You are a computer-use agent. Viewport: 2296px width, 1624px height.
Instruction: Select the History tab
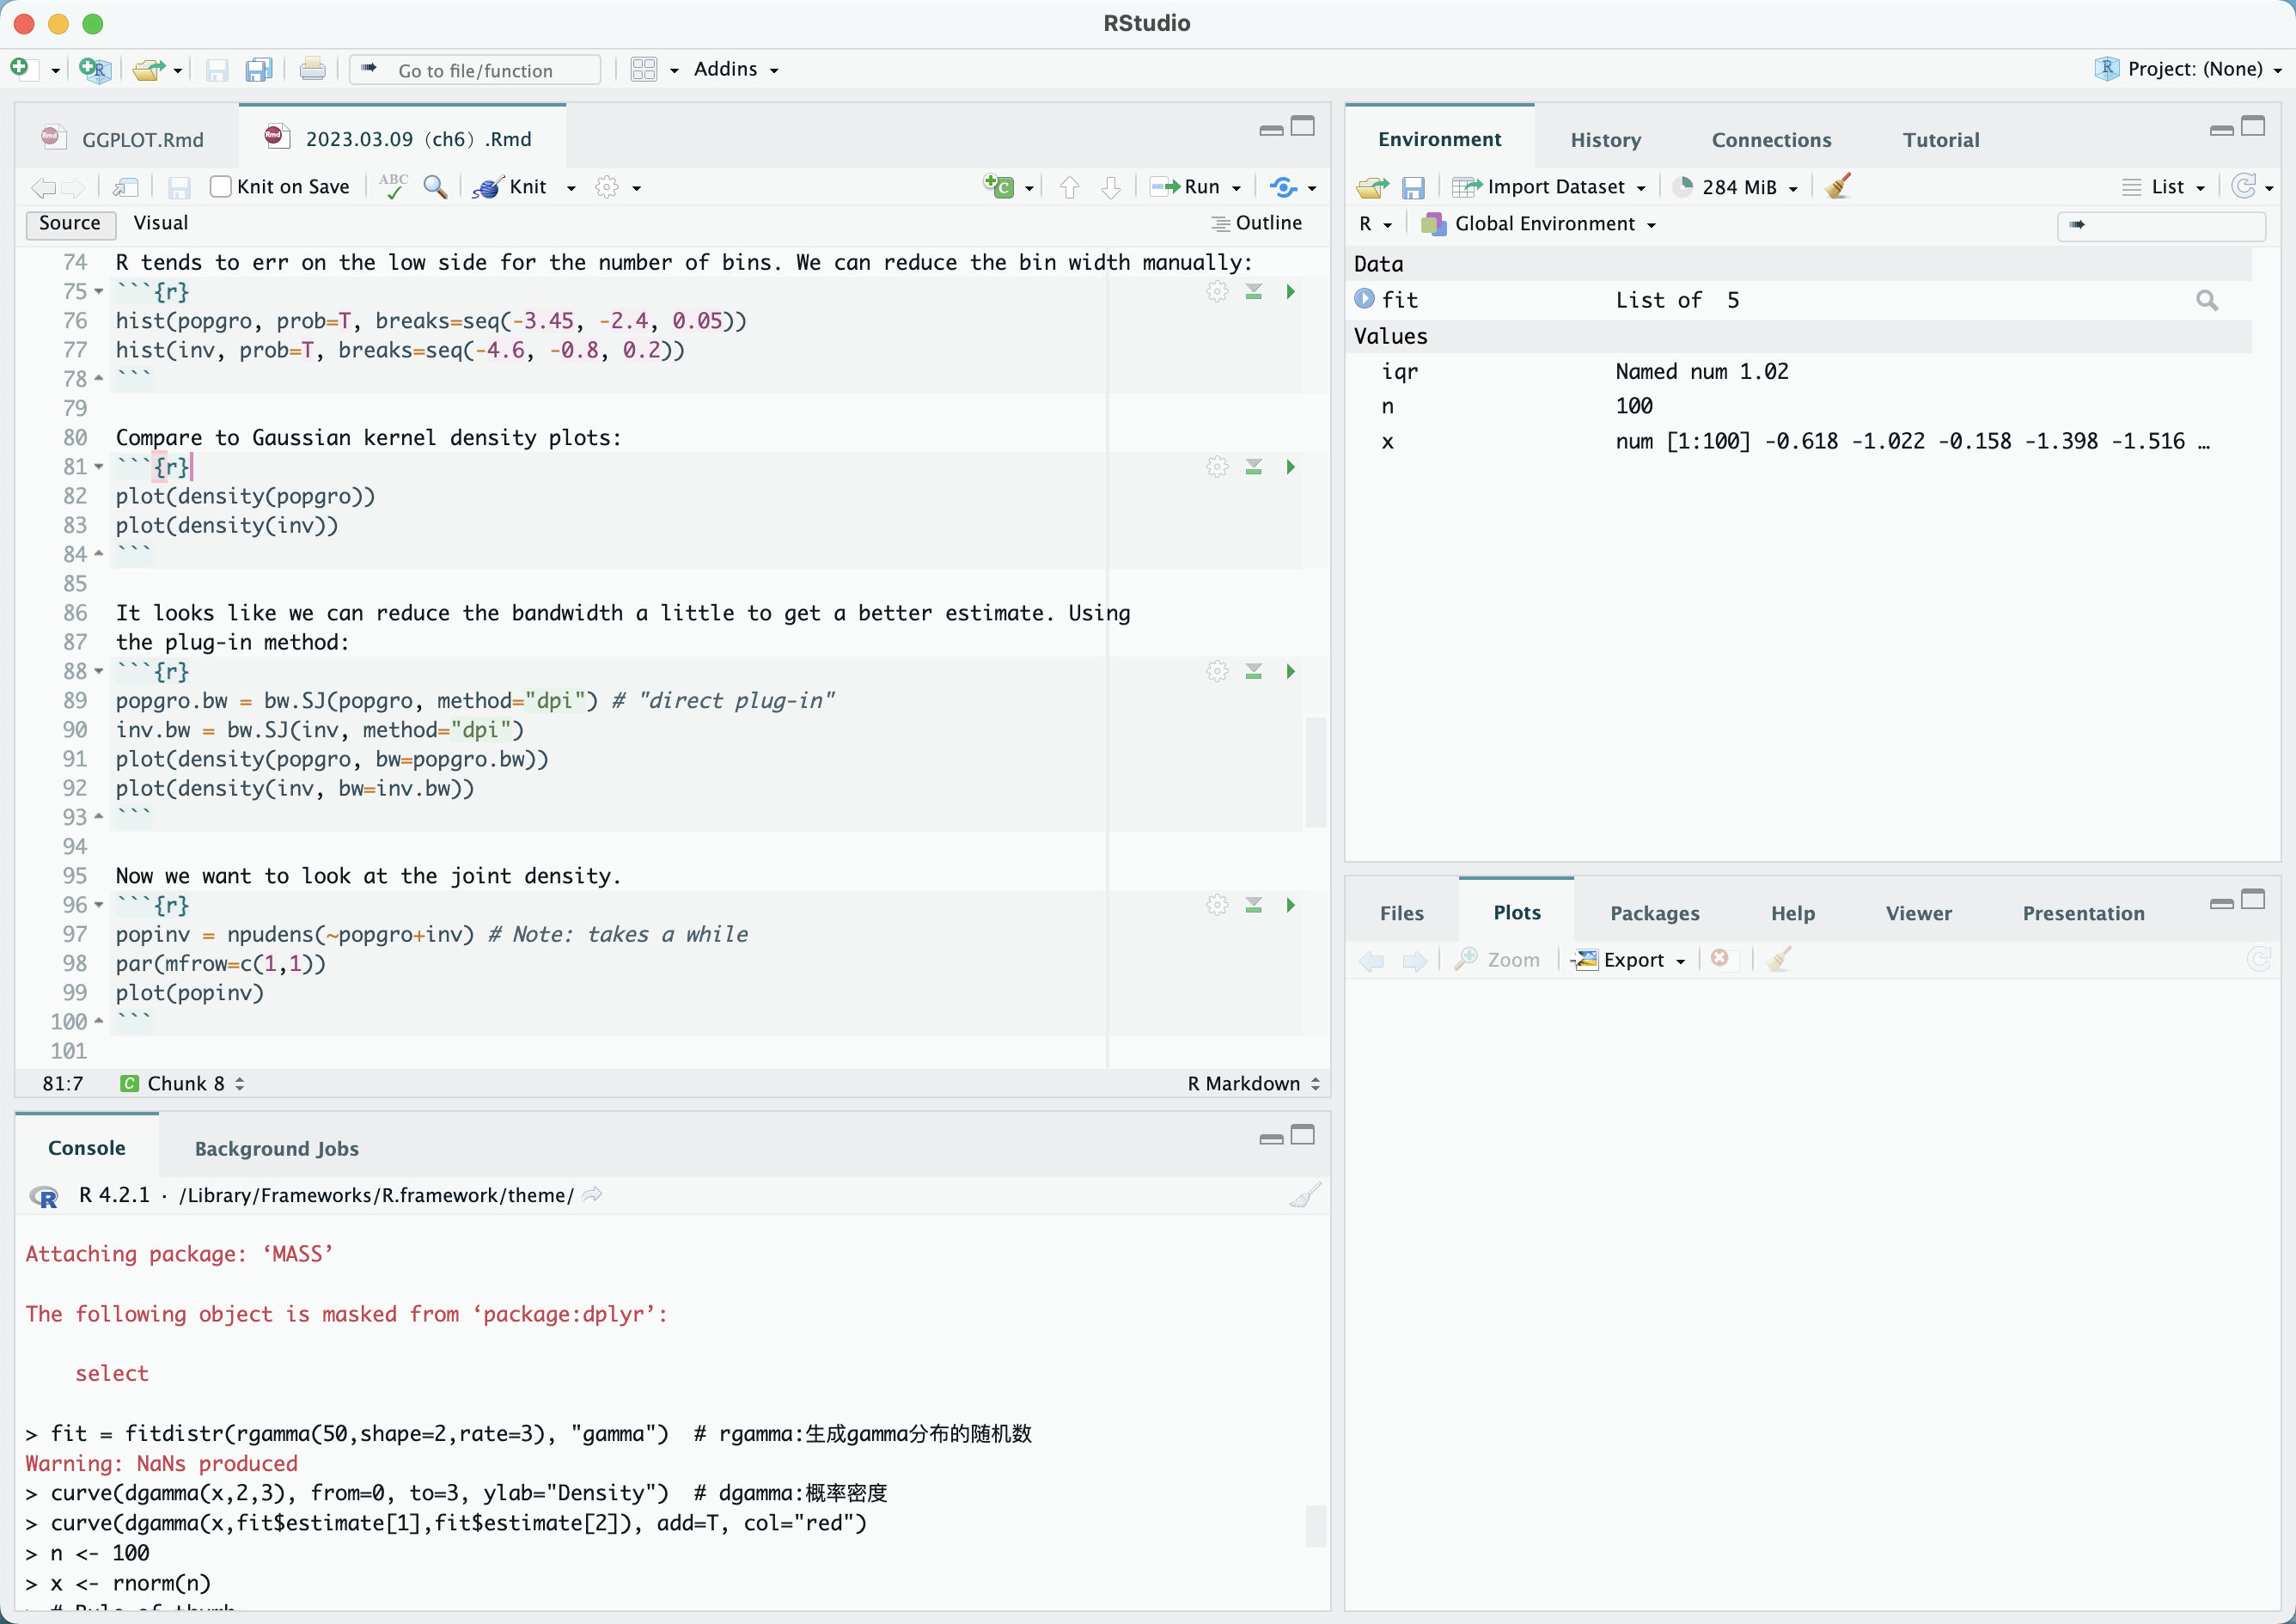tap(1602, 137)
